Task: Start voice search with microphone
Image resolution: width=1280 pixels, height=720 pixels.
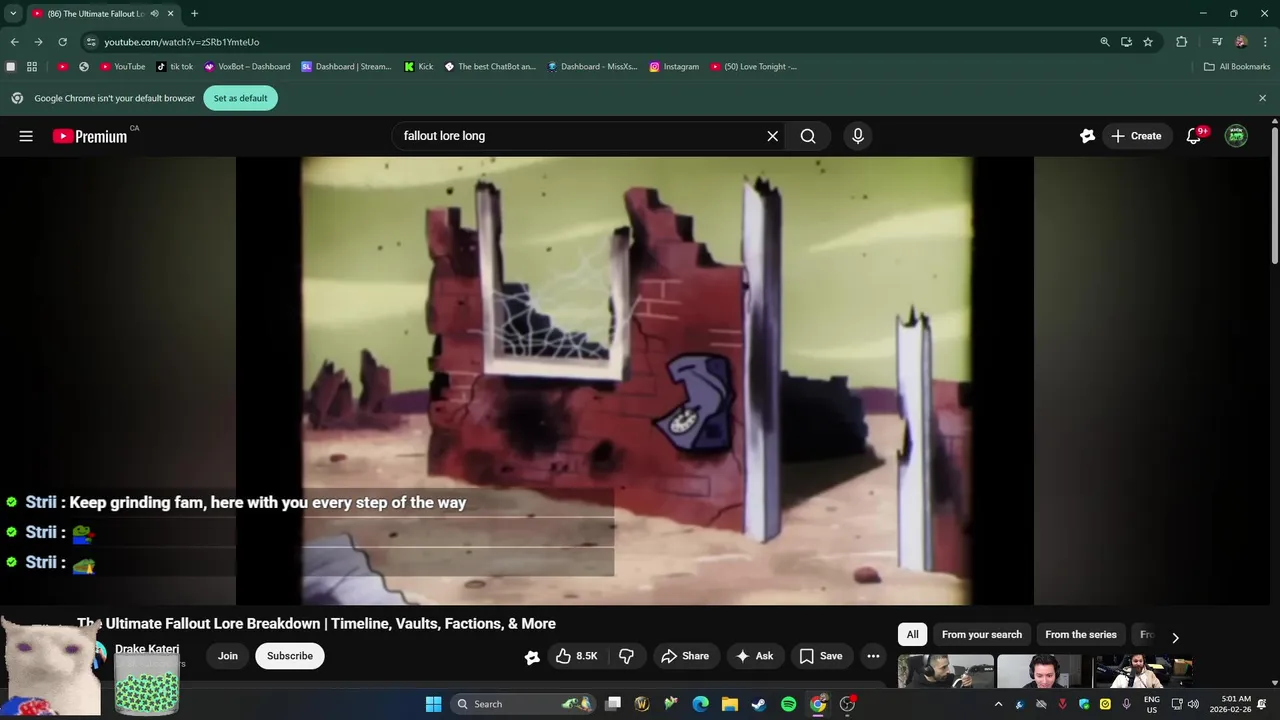Action: [x=857, y=136]
